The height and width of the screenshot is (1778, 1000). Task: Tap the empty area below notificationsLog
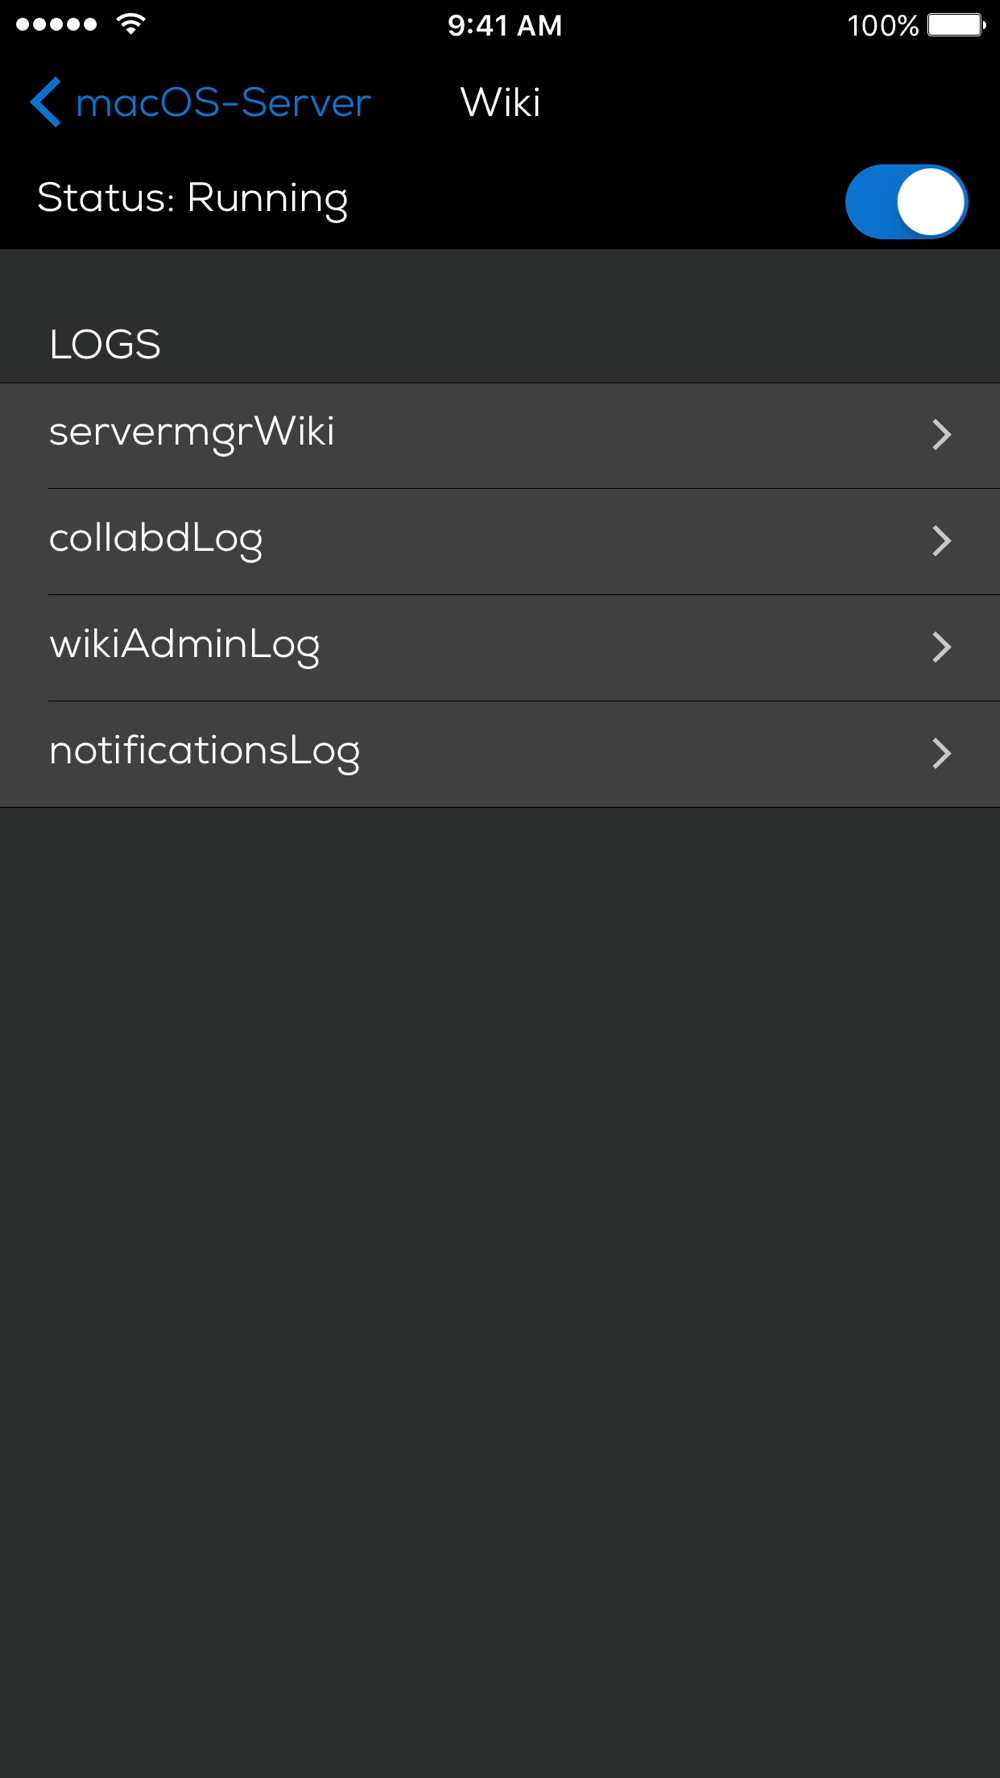click(500, 1200)
